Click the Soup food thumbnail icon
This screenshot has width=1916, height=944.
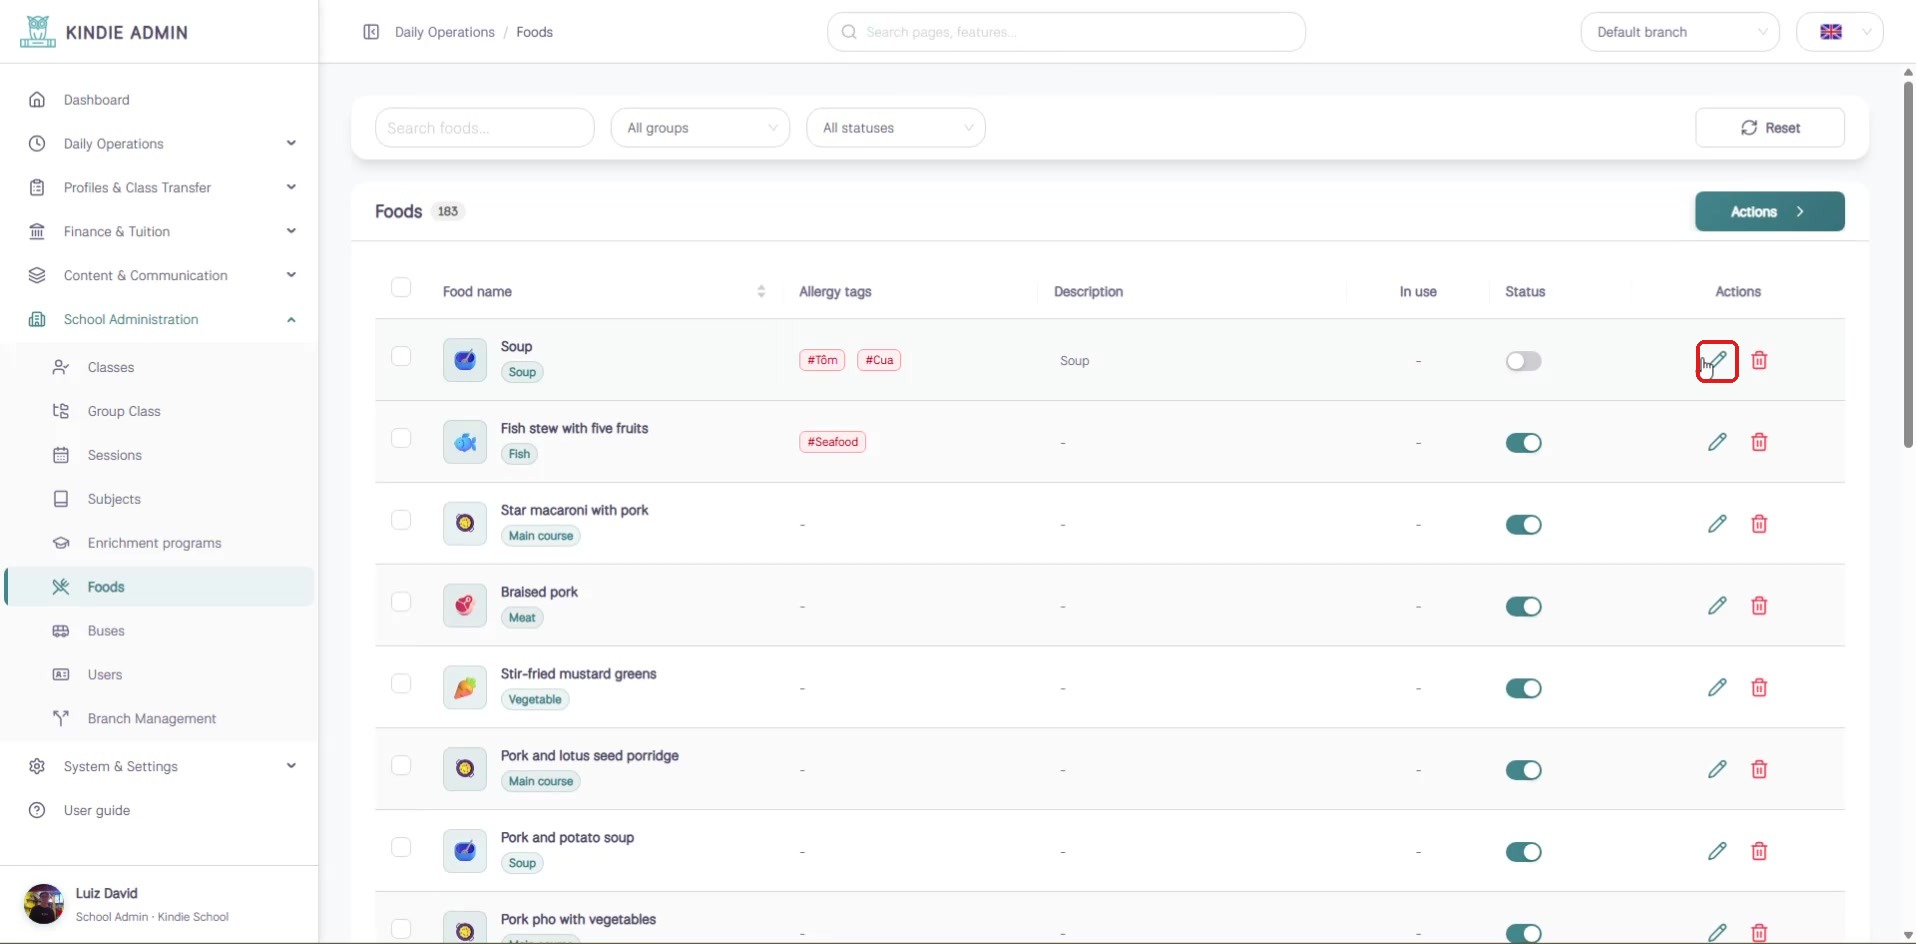pyautogui.click(x=465, y=360)
